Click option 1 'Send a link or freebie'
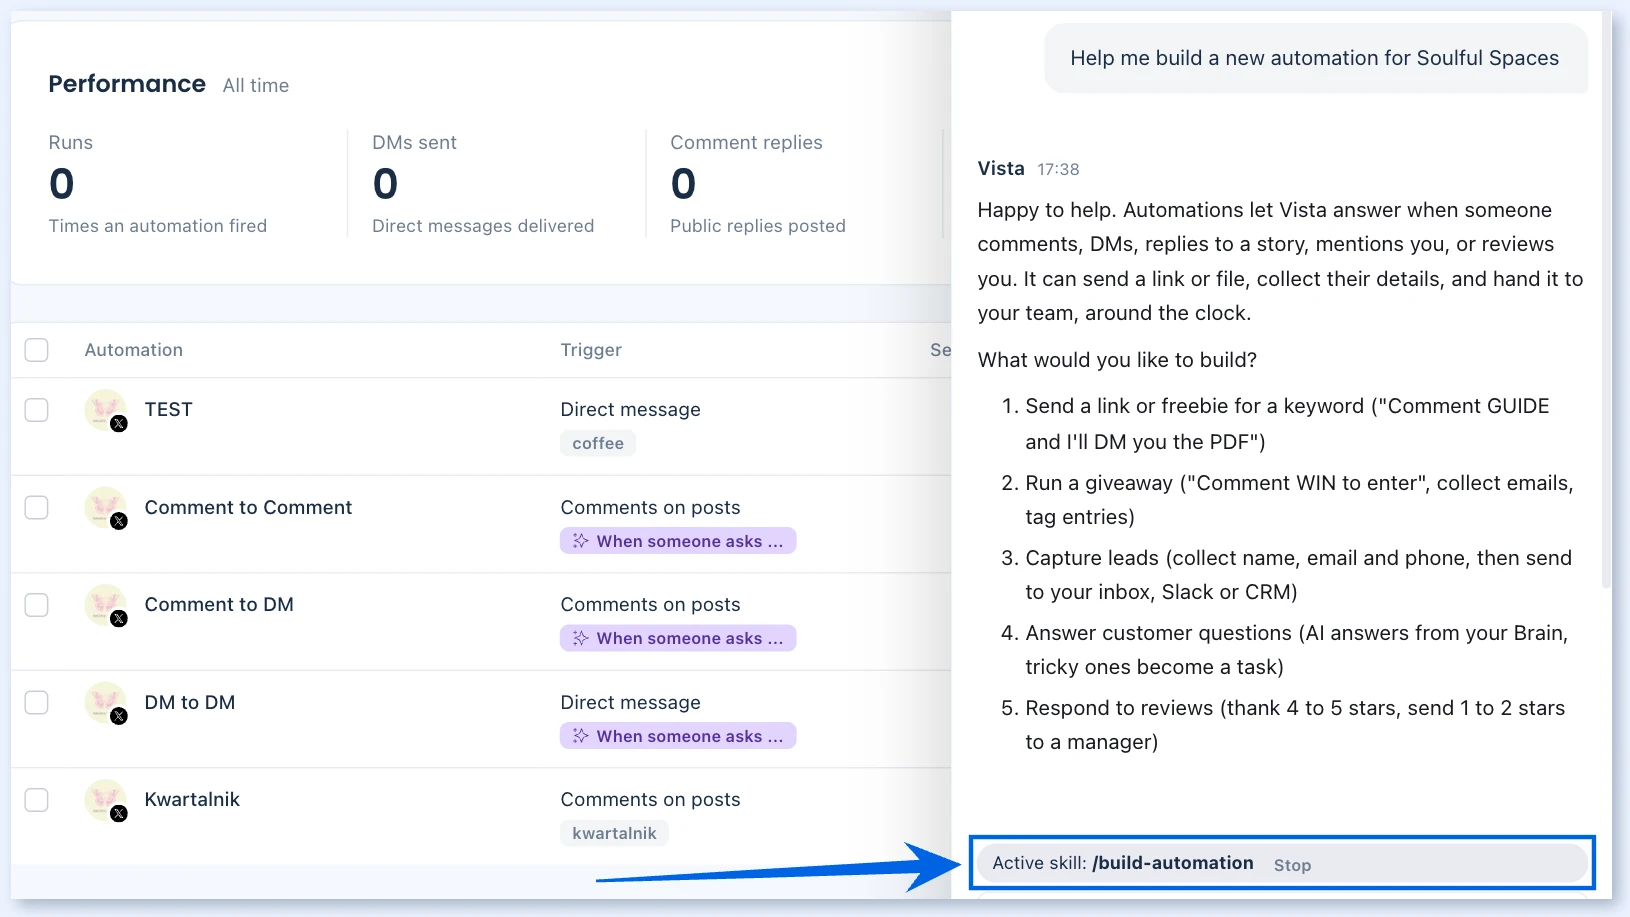This screenshot has width=1630, height=917. (x=1287, y=424)
